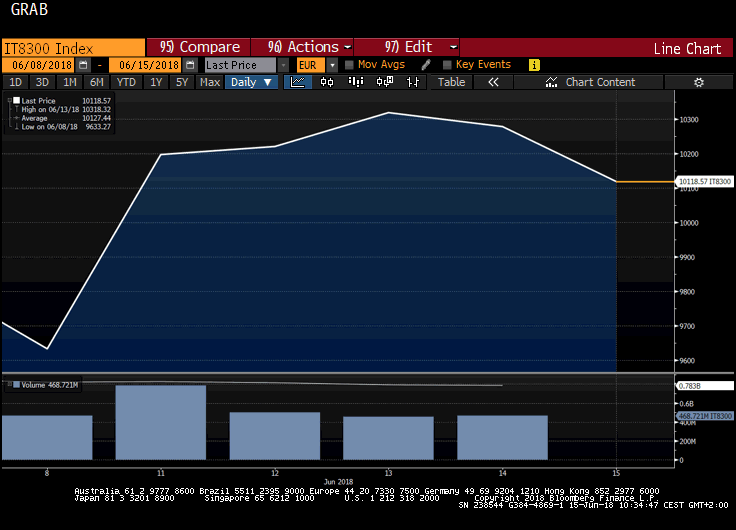Select candle with volume chart icon

click(x=384, y=82)
